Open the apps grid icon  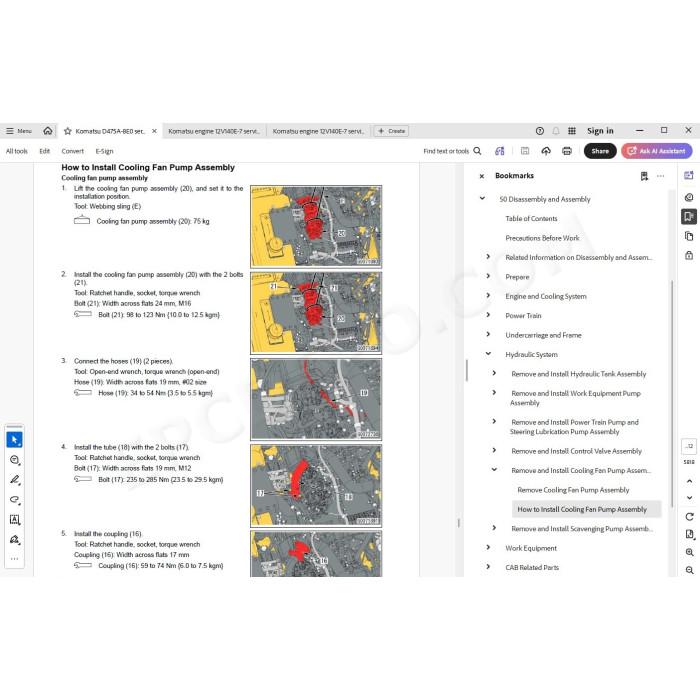[572, 131]
